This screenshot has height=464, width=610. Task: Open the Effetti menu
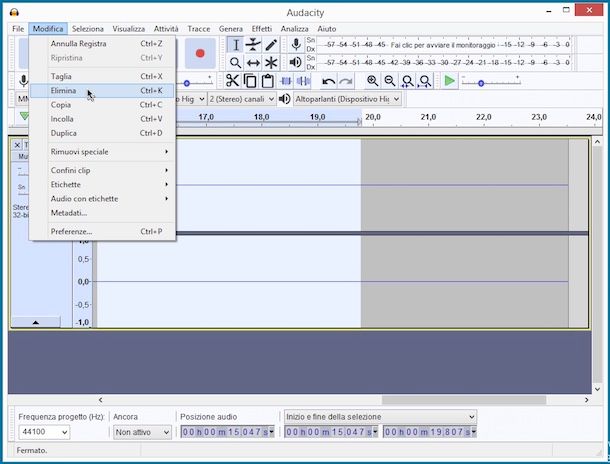pos(261,29)
